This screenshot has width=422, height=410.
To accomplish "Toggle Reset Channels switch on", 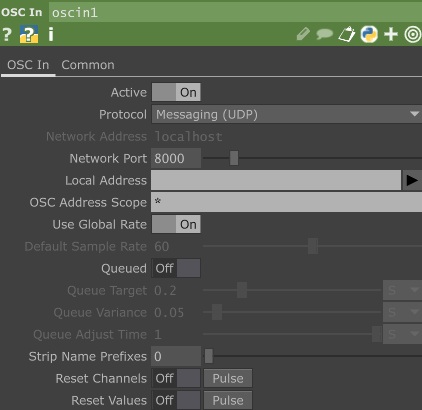I will pos(176,378).
